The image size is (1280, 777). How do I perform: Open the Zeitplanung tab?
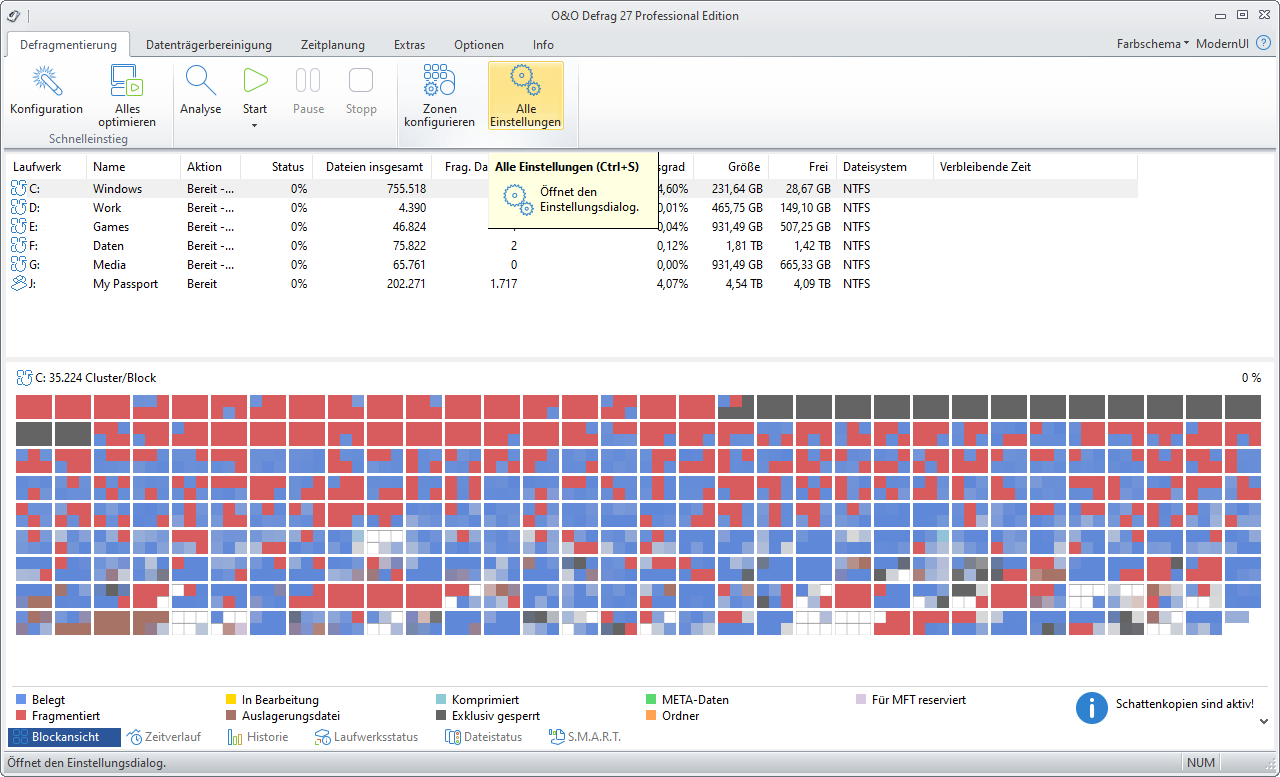click(333, 45)
